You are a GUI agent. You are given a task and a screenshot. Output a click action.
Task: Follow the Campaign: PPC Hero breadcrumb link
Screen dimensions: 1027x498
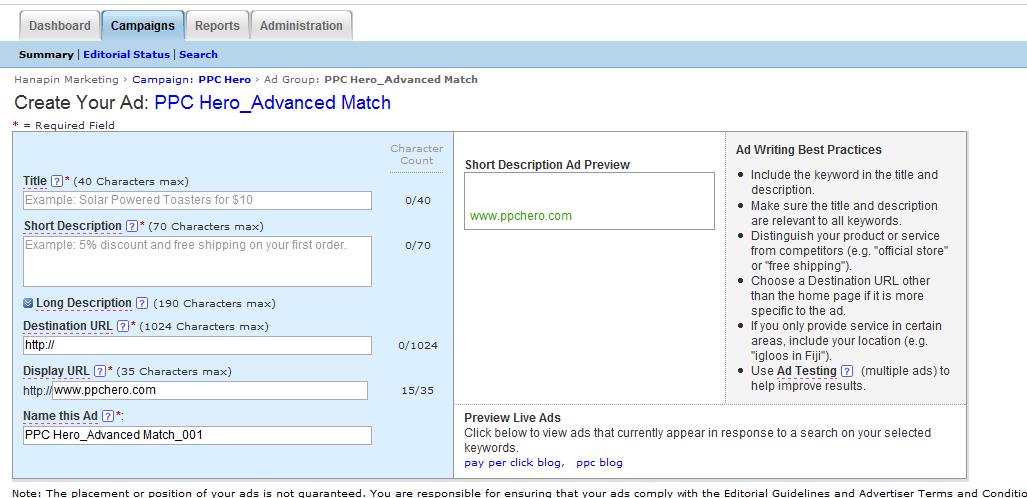coord(191,79)
